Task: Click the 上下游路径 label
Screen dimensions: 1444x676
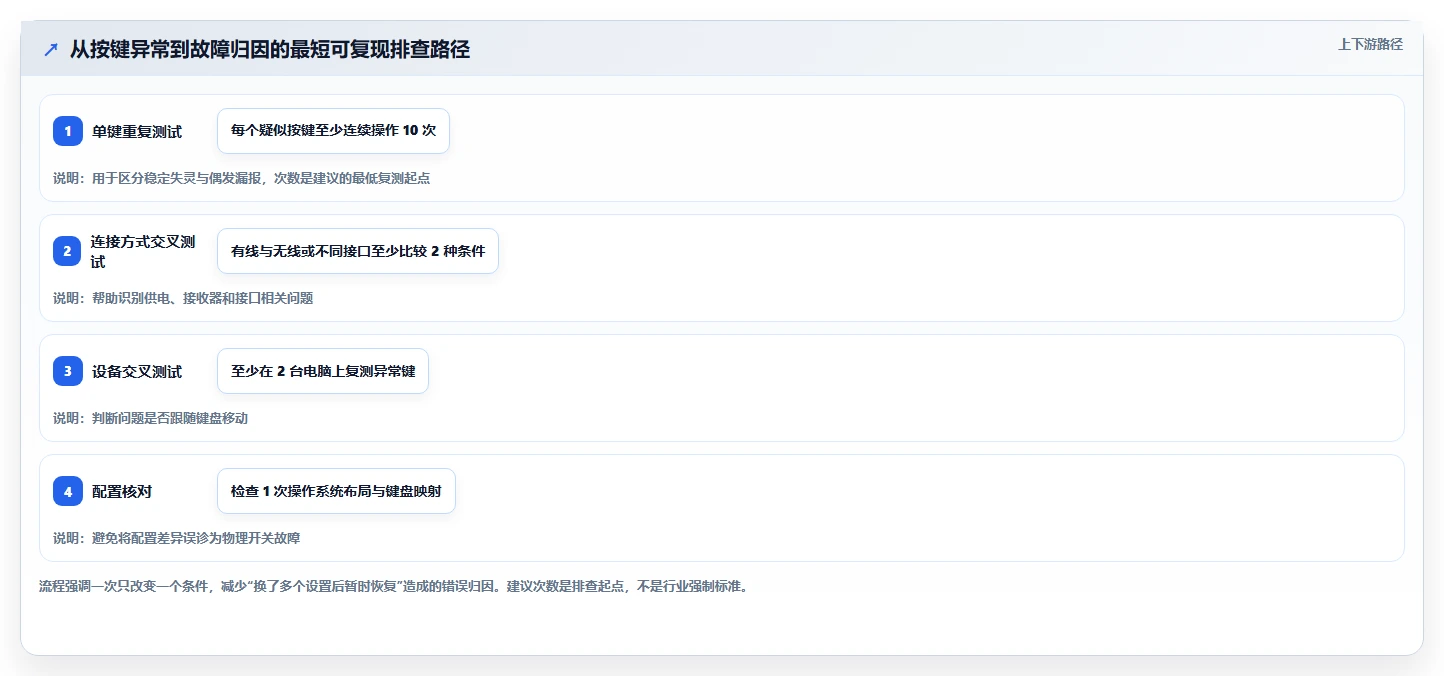Action: click(1370, 44)
